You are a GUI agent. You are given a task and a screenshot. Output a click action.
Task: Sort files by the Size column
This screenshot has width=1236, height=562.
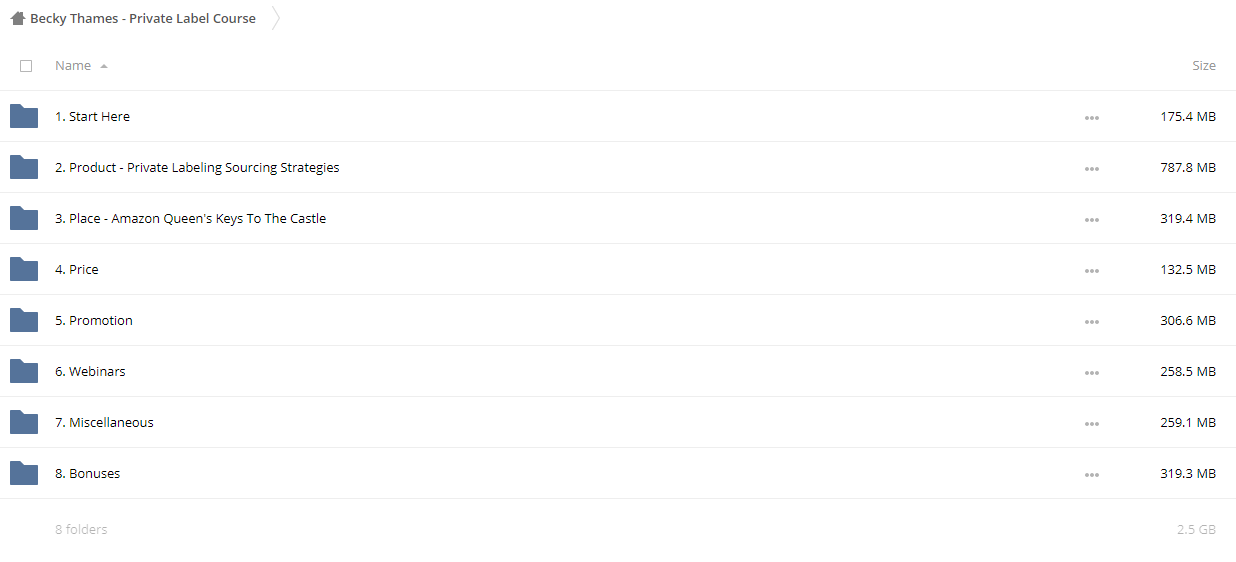tap(1204, 65)
